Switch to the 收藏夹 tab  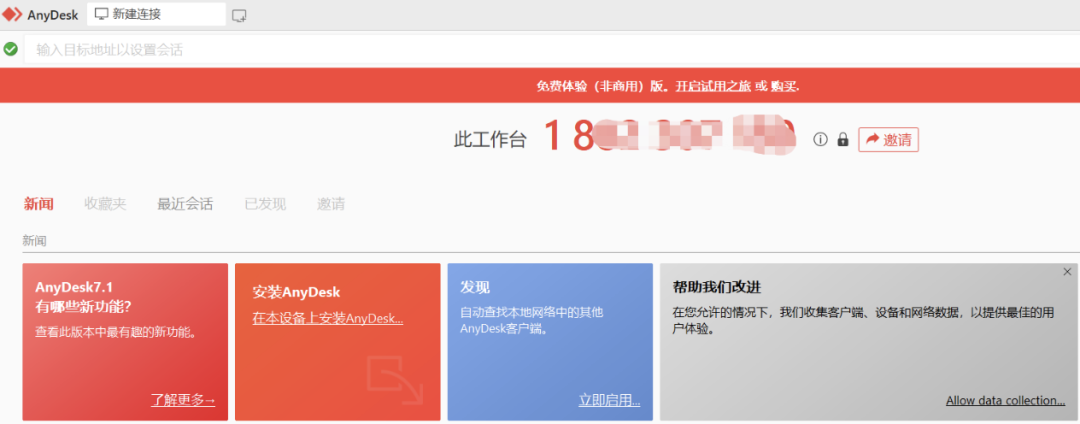point(105,204)
